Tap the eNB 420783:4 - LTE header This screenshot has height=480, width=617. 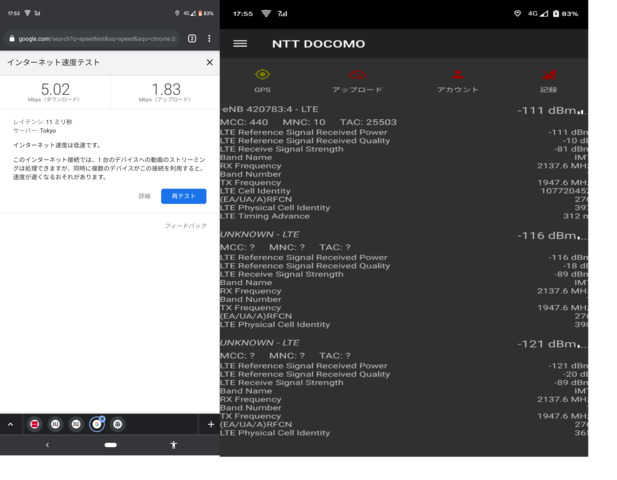click(x=270, y=109)
